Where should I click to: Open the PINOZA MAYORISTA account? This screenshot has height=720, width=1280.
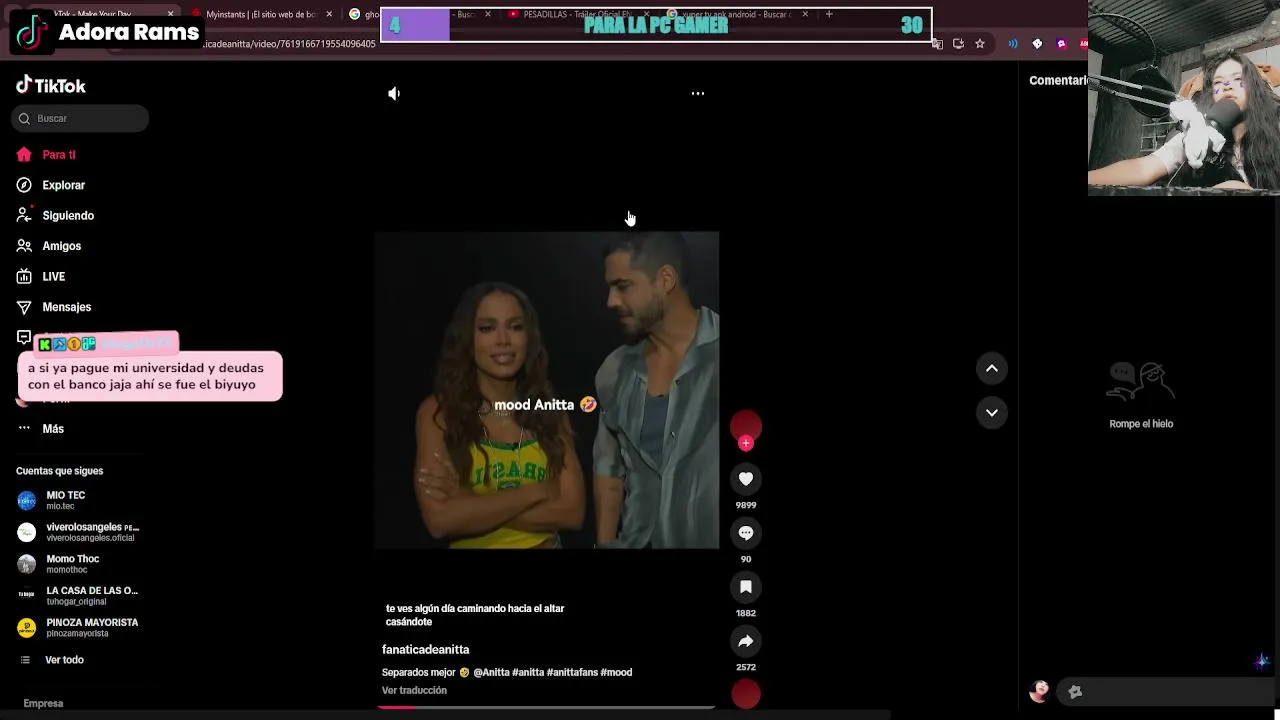[x=80, y=627]
